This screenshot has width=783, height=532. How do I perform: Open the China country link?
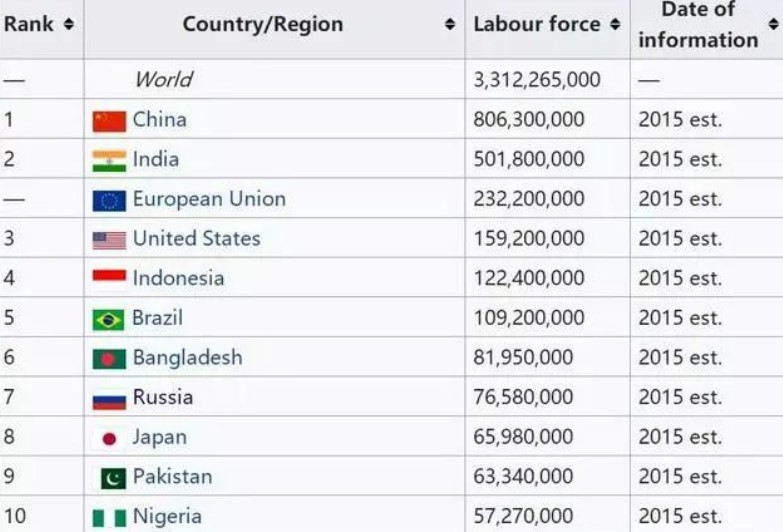(160, 120)
